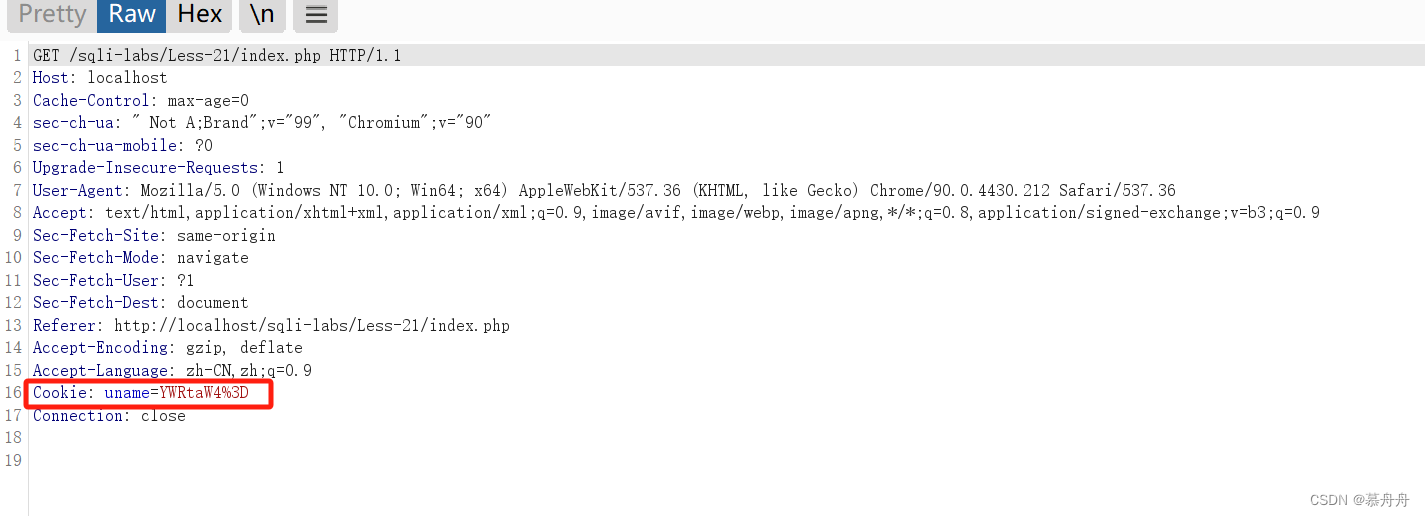
Task: Click the Sec-Fetch-Dest document value
Action: pos(213,303)
